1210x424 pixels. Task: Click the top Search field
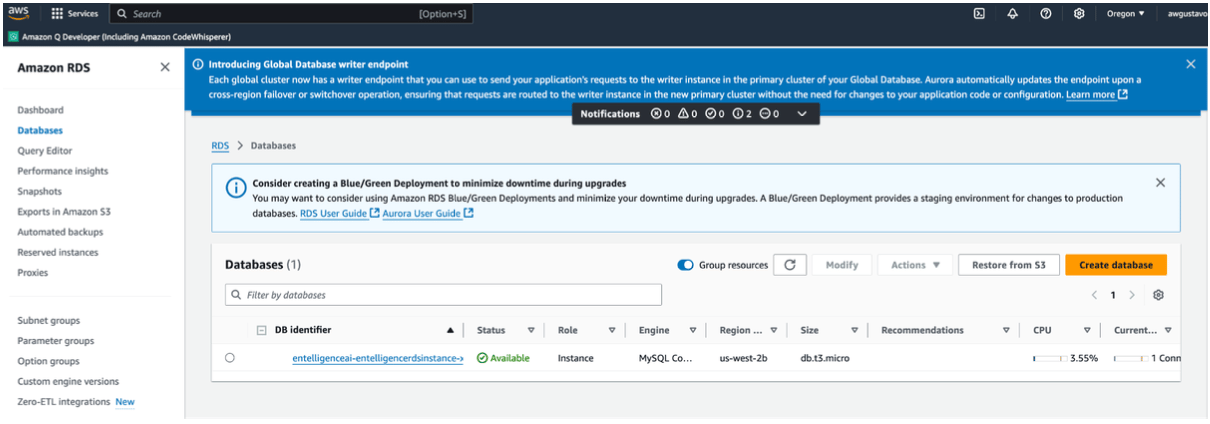[x=290, y=14]
